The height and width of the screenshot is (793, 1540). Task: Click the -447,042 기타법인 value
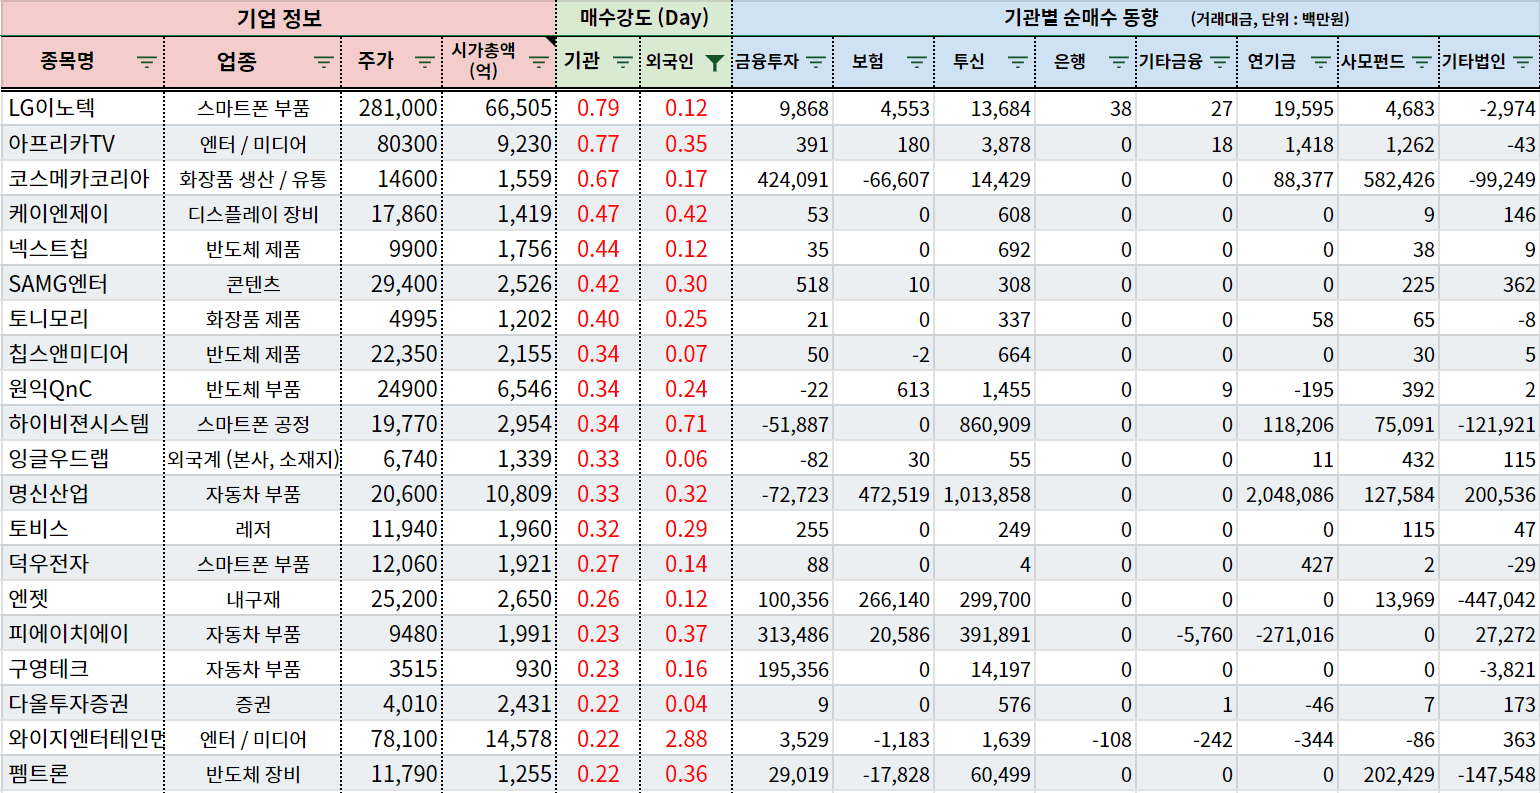tap(1490, 599)
